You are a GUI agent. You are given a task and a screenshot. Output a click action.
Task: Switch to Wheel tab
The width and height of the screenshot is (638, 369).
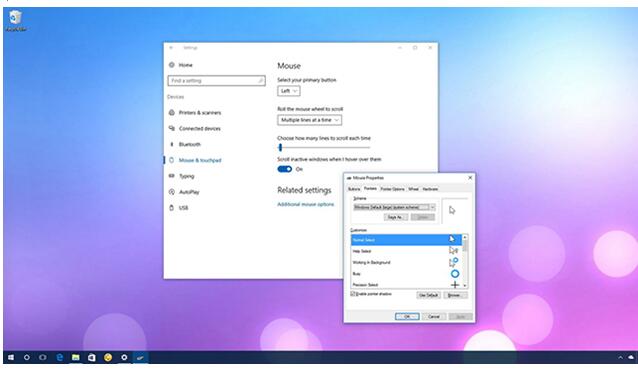click(x=413, y=189)
